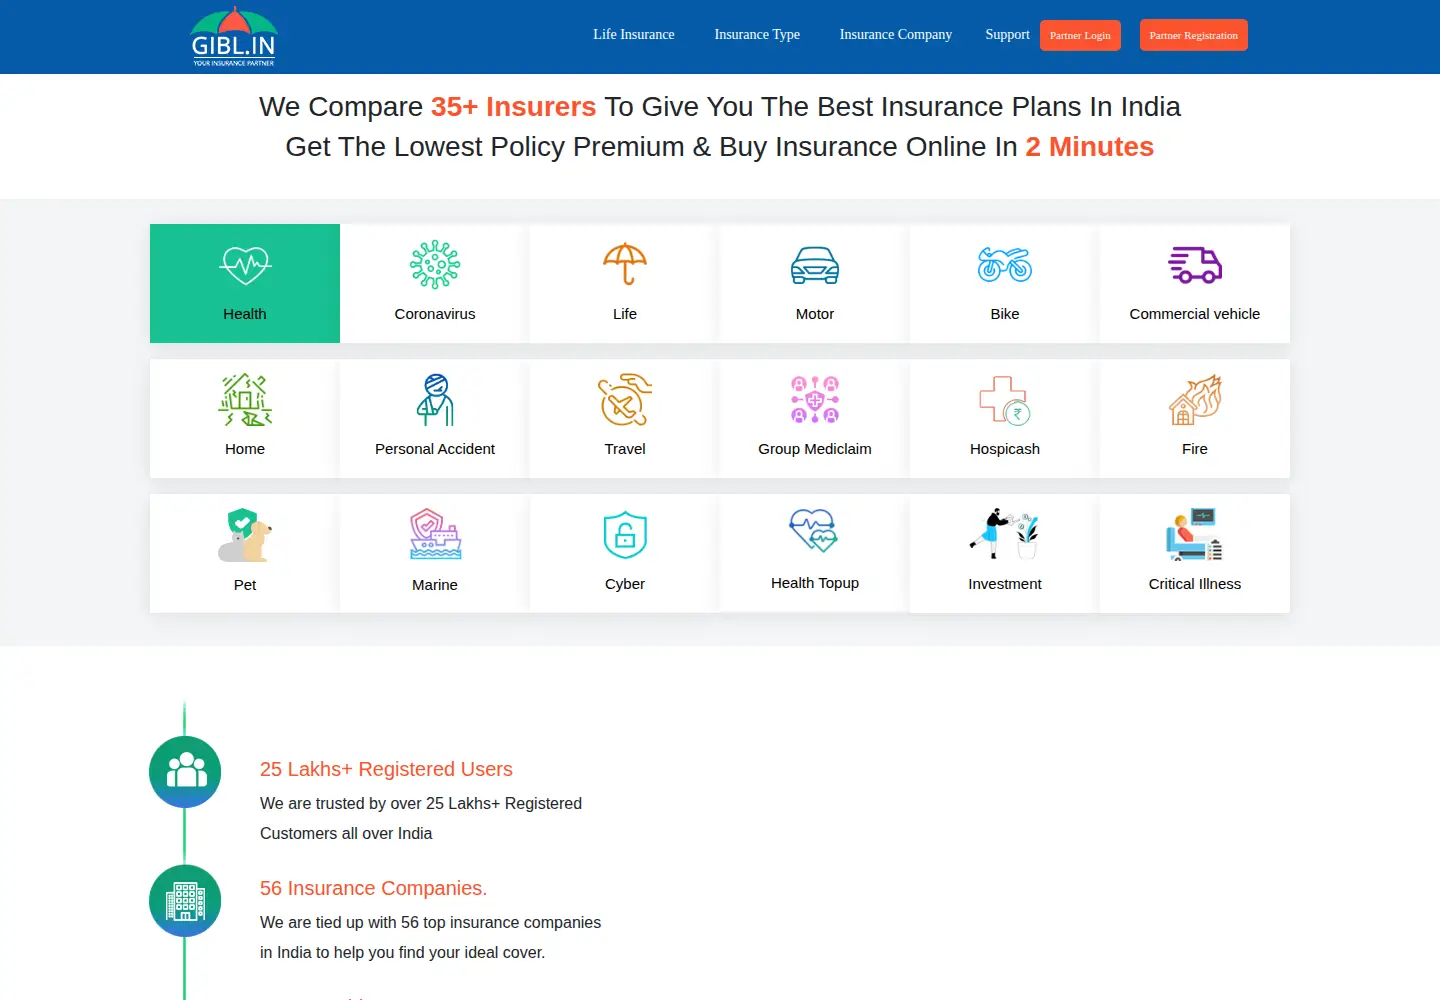
Task: Open the Health Topup heart icon
Action: (814, 531)
